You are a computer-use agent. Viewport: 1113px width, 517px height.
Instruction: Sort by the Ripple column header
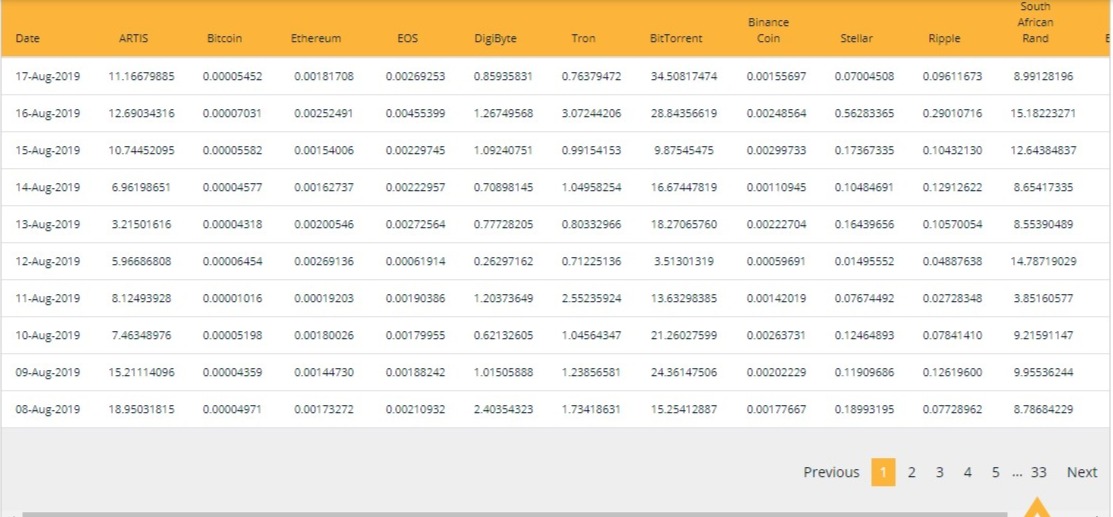944,38
